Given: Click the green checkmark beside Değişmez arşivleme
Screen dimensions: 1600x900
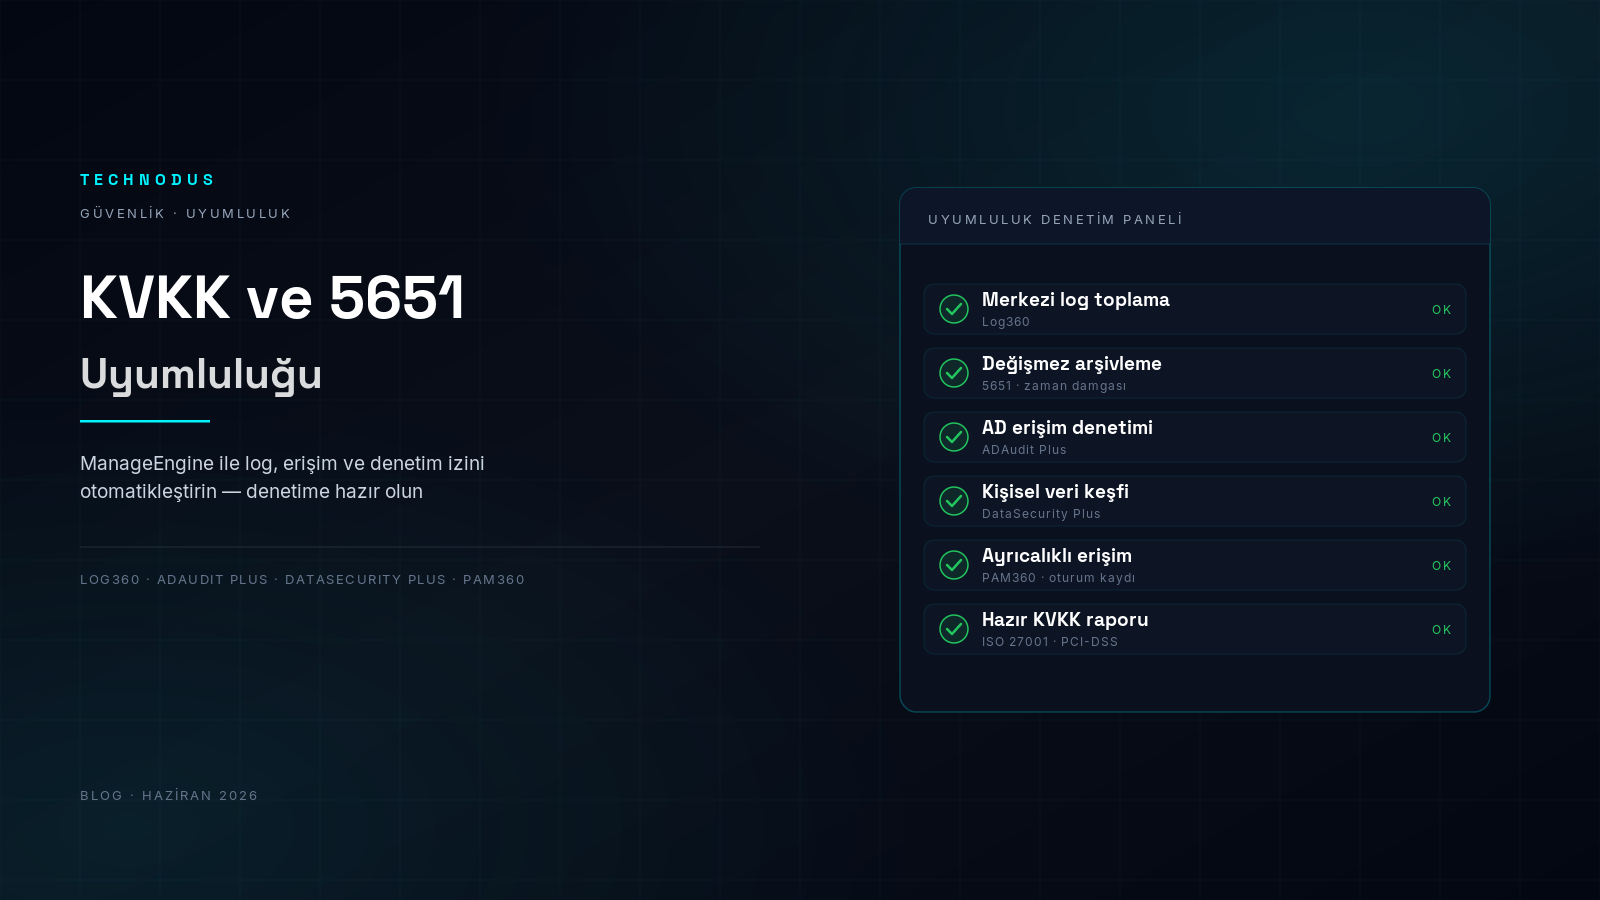Looking at the screenshot, I should (x=954, y=373).
